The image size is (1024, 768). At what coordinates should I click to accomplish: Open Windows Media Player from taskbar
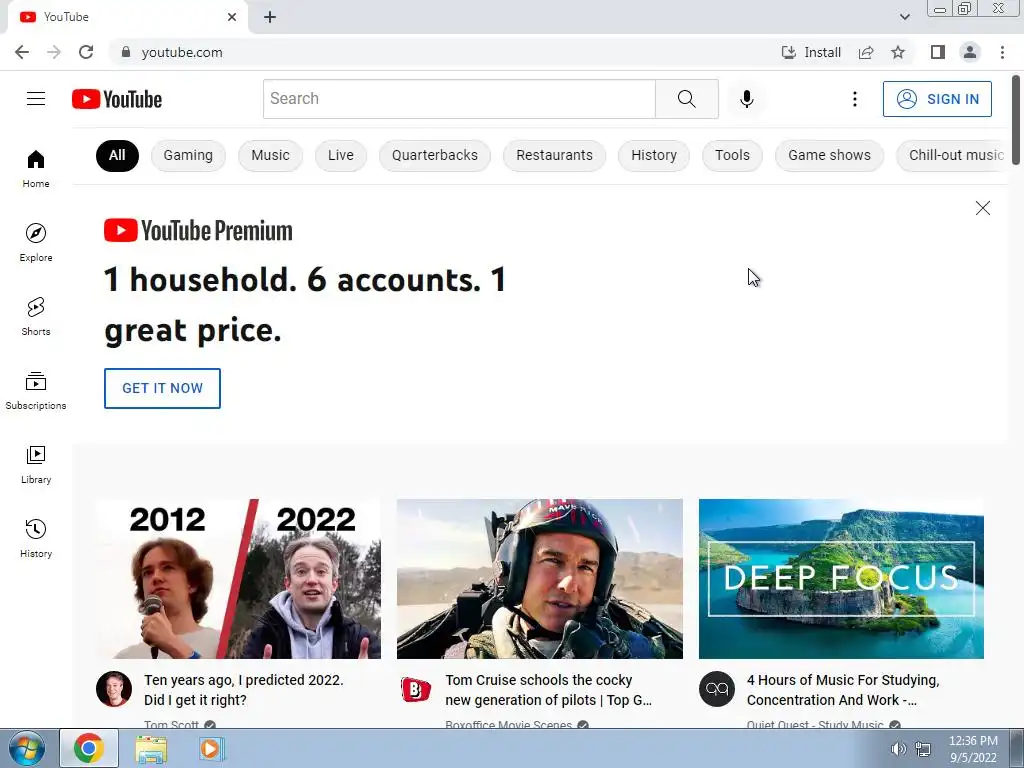212,748
